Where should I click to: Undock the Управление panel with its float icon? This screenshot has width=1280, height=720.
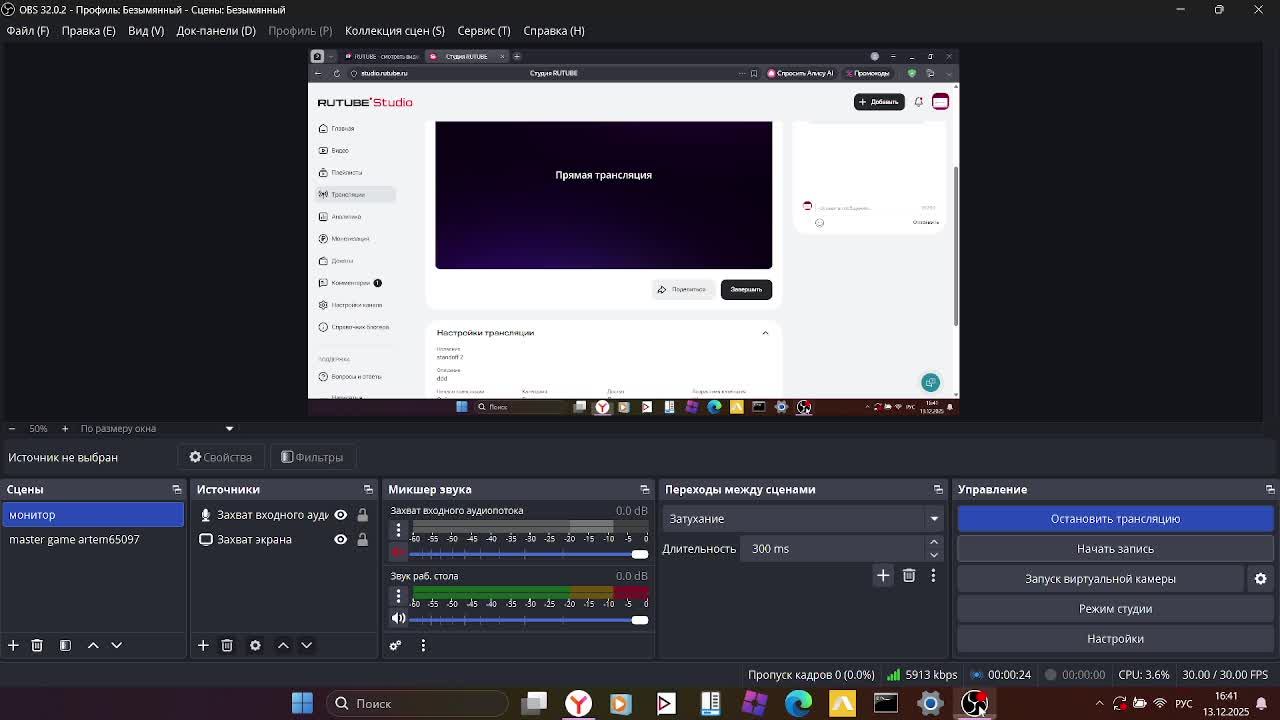coord(1270,489)
